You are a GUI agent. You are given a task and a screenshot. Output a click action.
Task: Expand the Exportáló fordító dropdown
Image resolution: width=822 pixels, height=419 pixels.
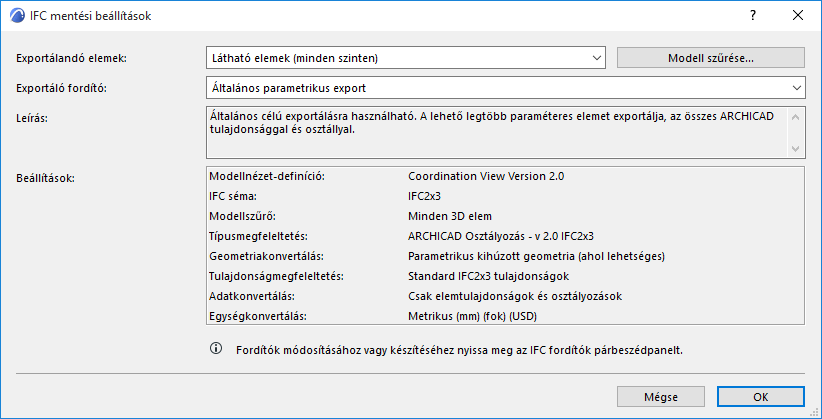click(505, 88)
